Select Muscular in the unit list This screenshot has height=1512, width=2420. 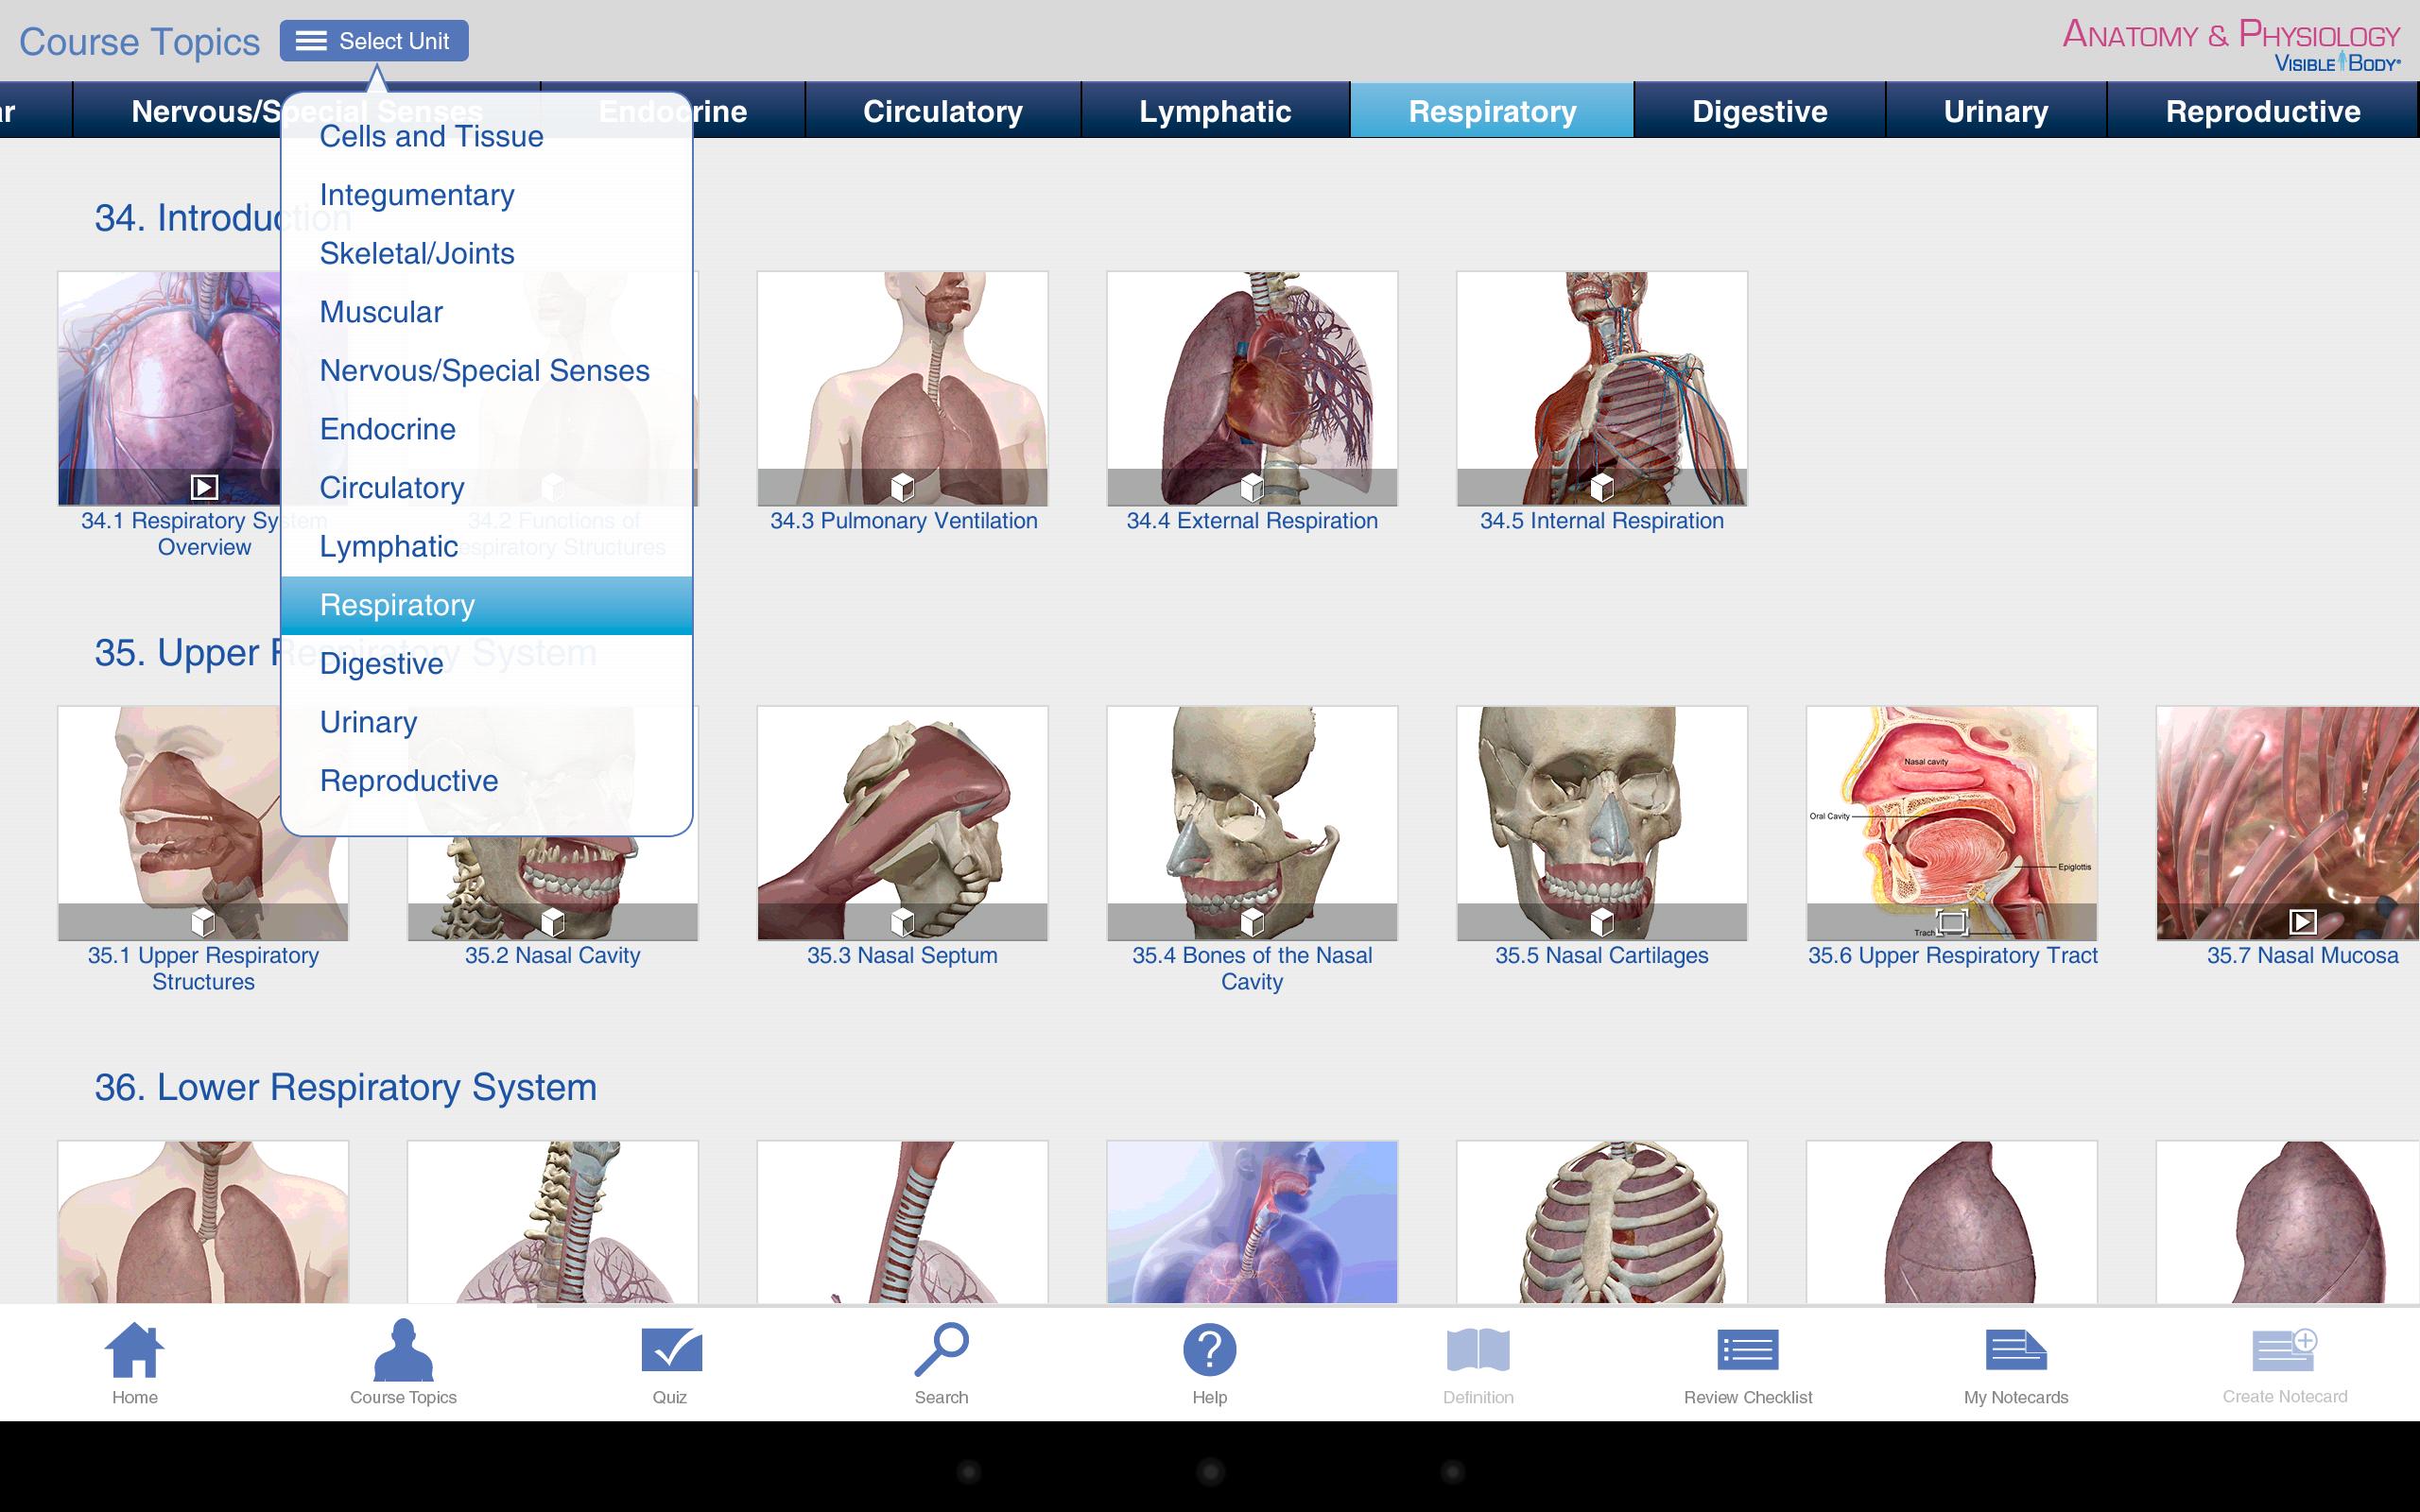381,312
